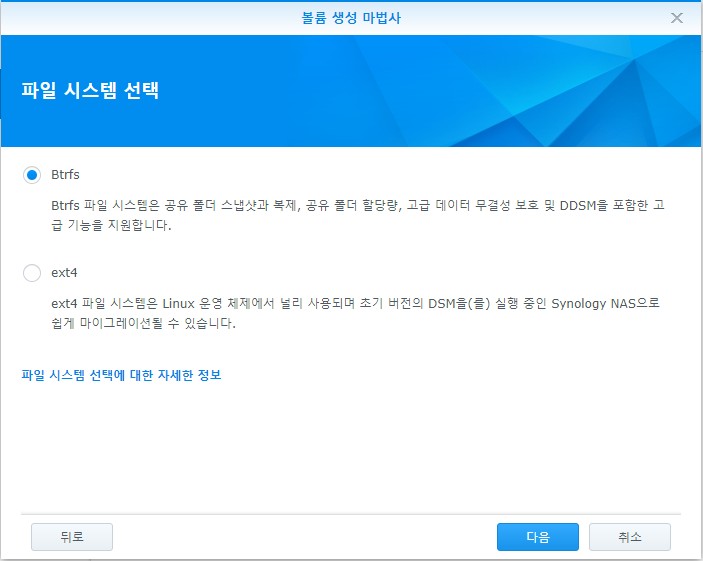Close the 볼륨 생성 마법사 dialog with the X icon
703x561 pixels.
pos(677,18)
